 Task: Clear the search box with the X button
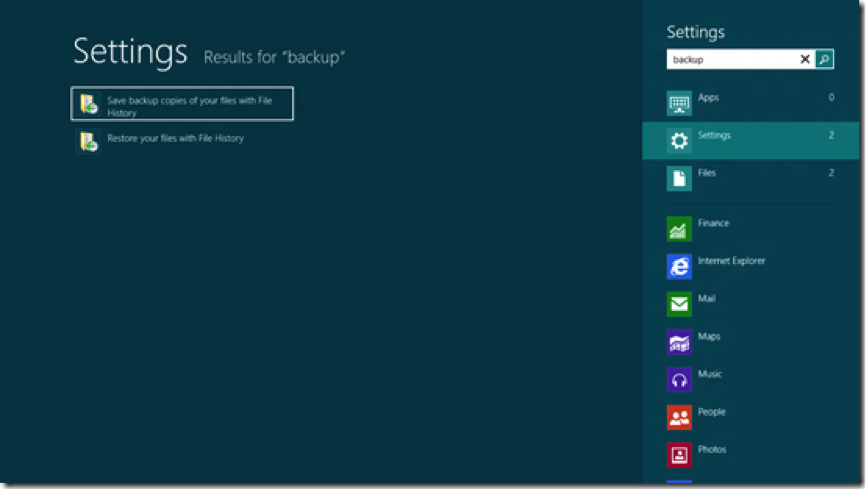805,59
